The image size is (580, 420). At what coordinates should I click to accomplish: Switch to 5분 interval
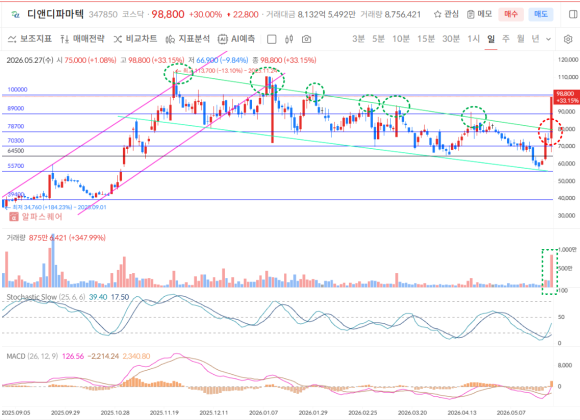378,39
